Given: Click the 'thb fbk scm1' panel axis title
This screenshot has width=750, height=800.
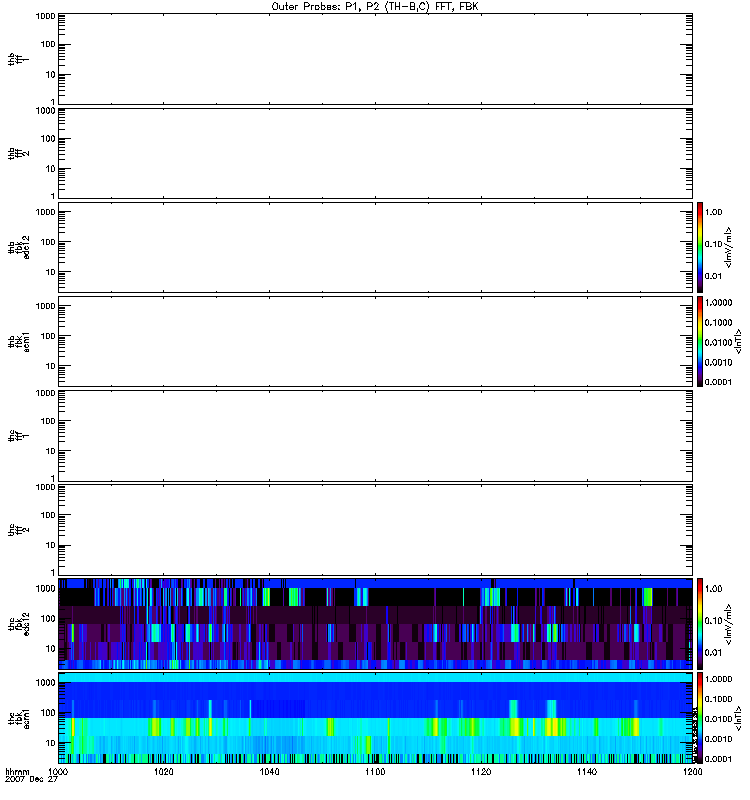Looking at the screenshot, I should (19, 342).
